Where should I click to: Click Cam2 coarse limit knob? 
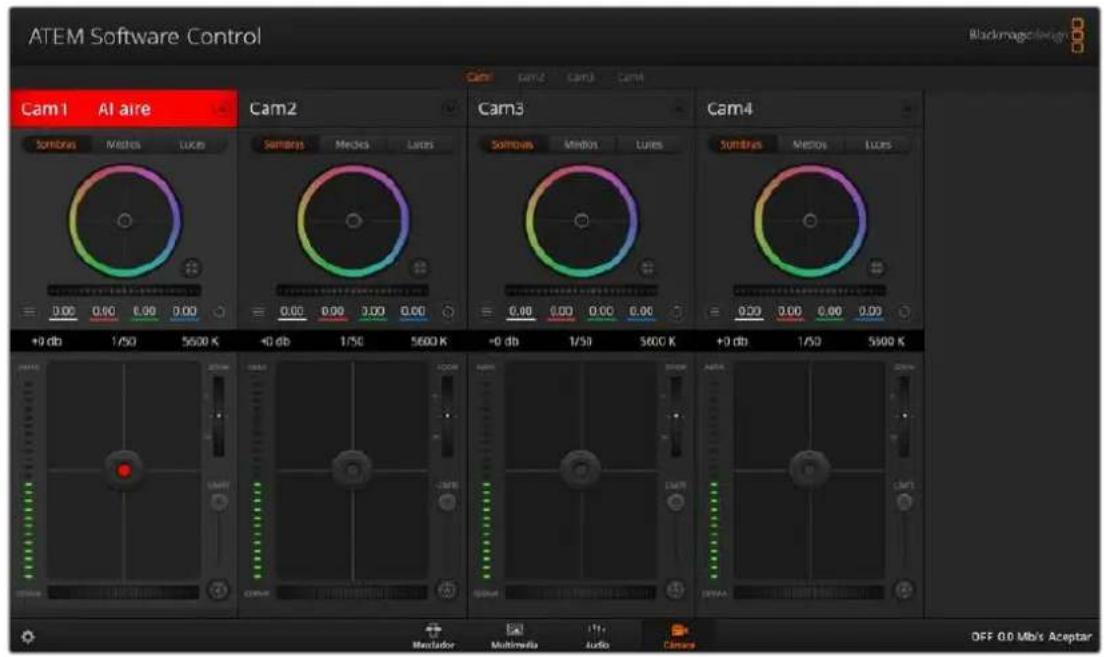click(x=447, y=502)
